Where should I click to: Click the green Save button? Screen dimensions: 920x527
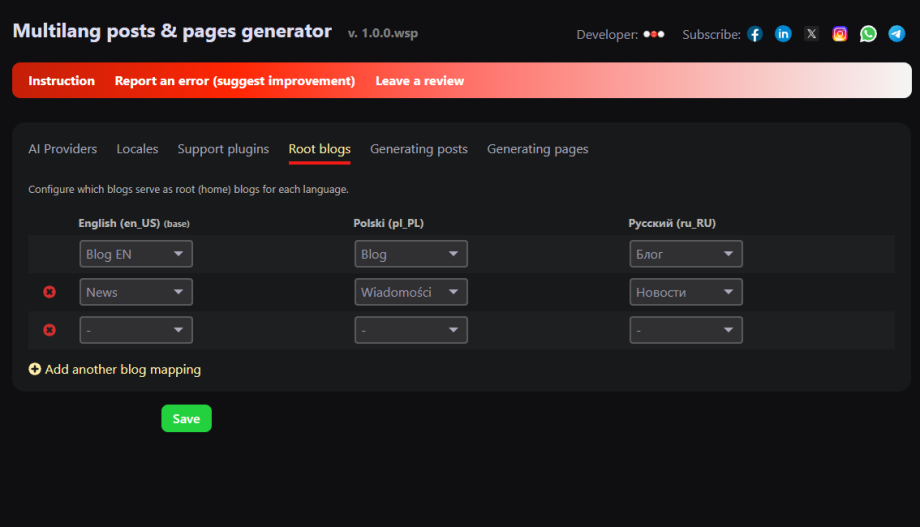[187, 418]
